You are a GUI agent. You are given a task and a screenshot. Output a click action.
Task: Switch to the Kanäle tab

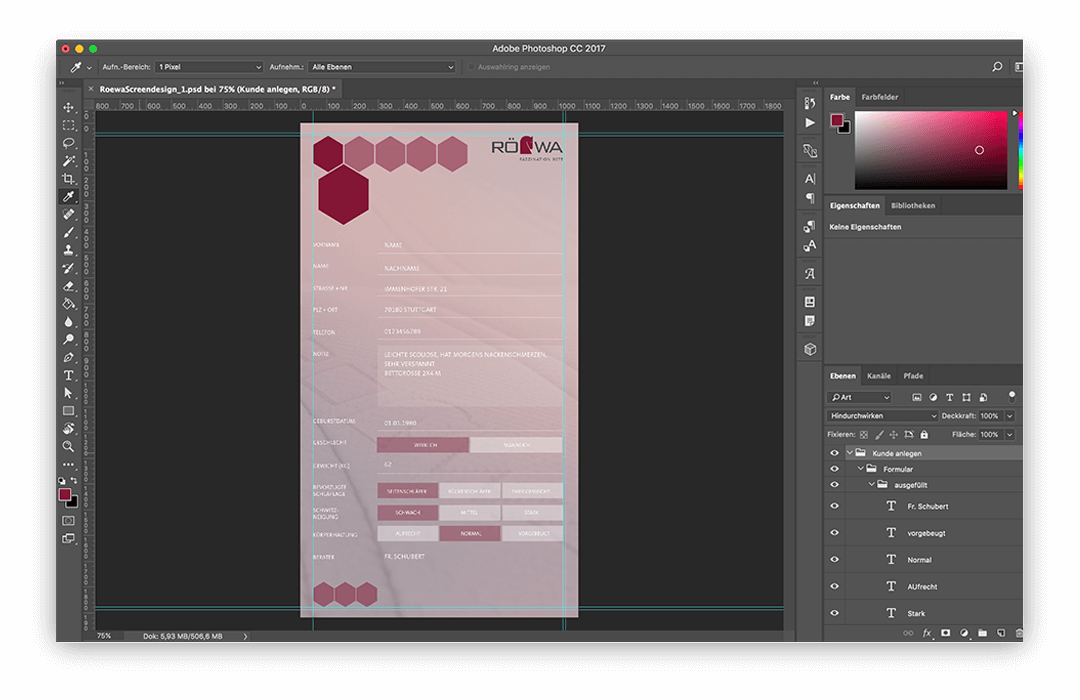pyautogui.click(x=878, y=376)
